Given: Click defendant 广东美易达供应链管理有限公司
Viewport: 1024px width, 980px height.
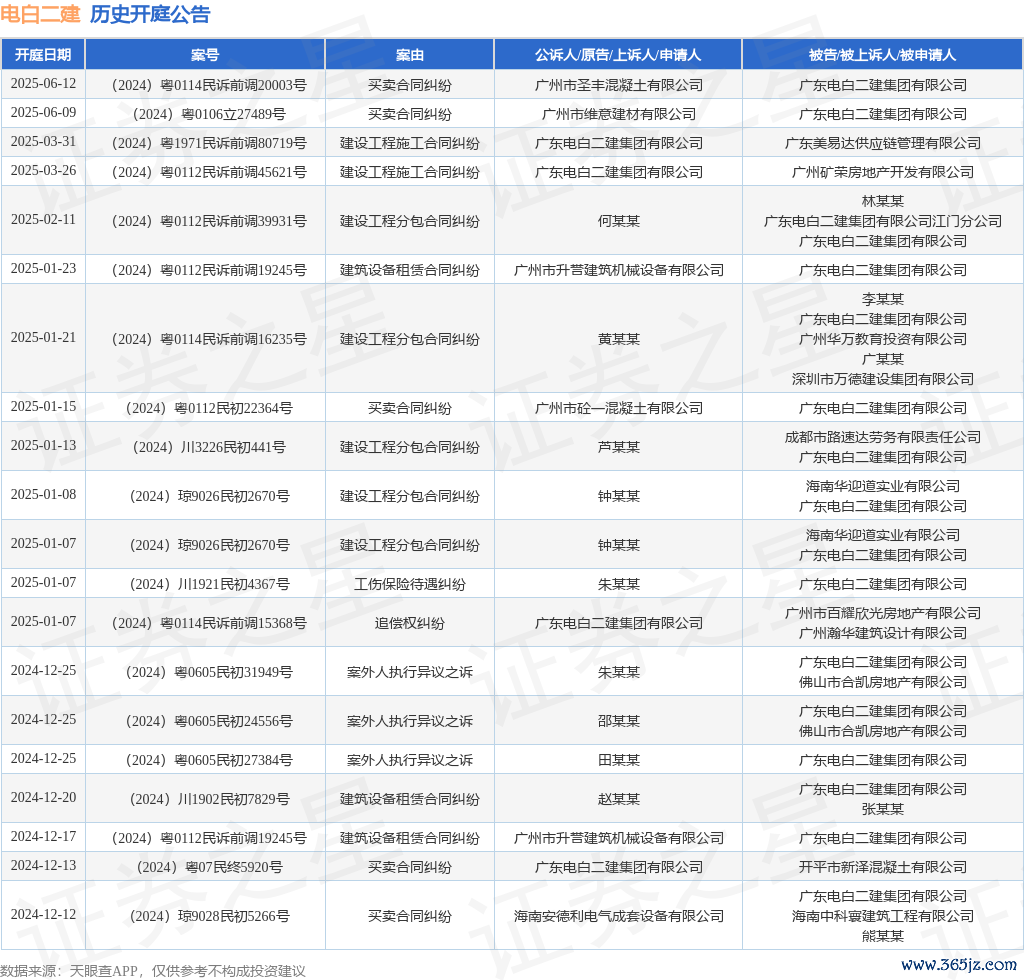Looking at the screenshot, I should pos(882,143).
